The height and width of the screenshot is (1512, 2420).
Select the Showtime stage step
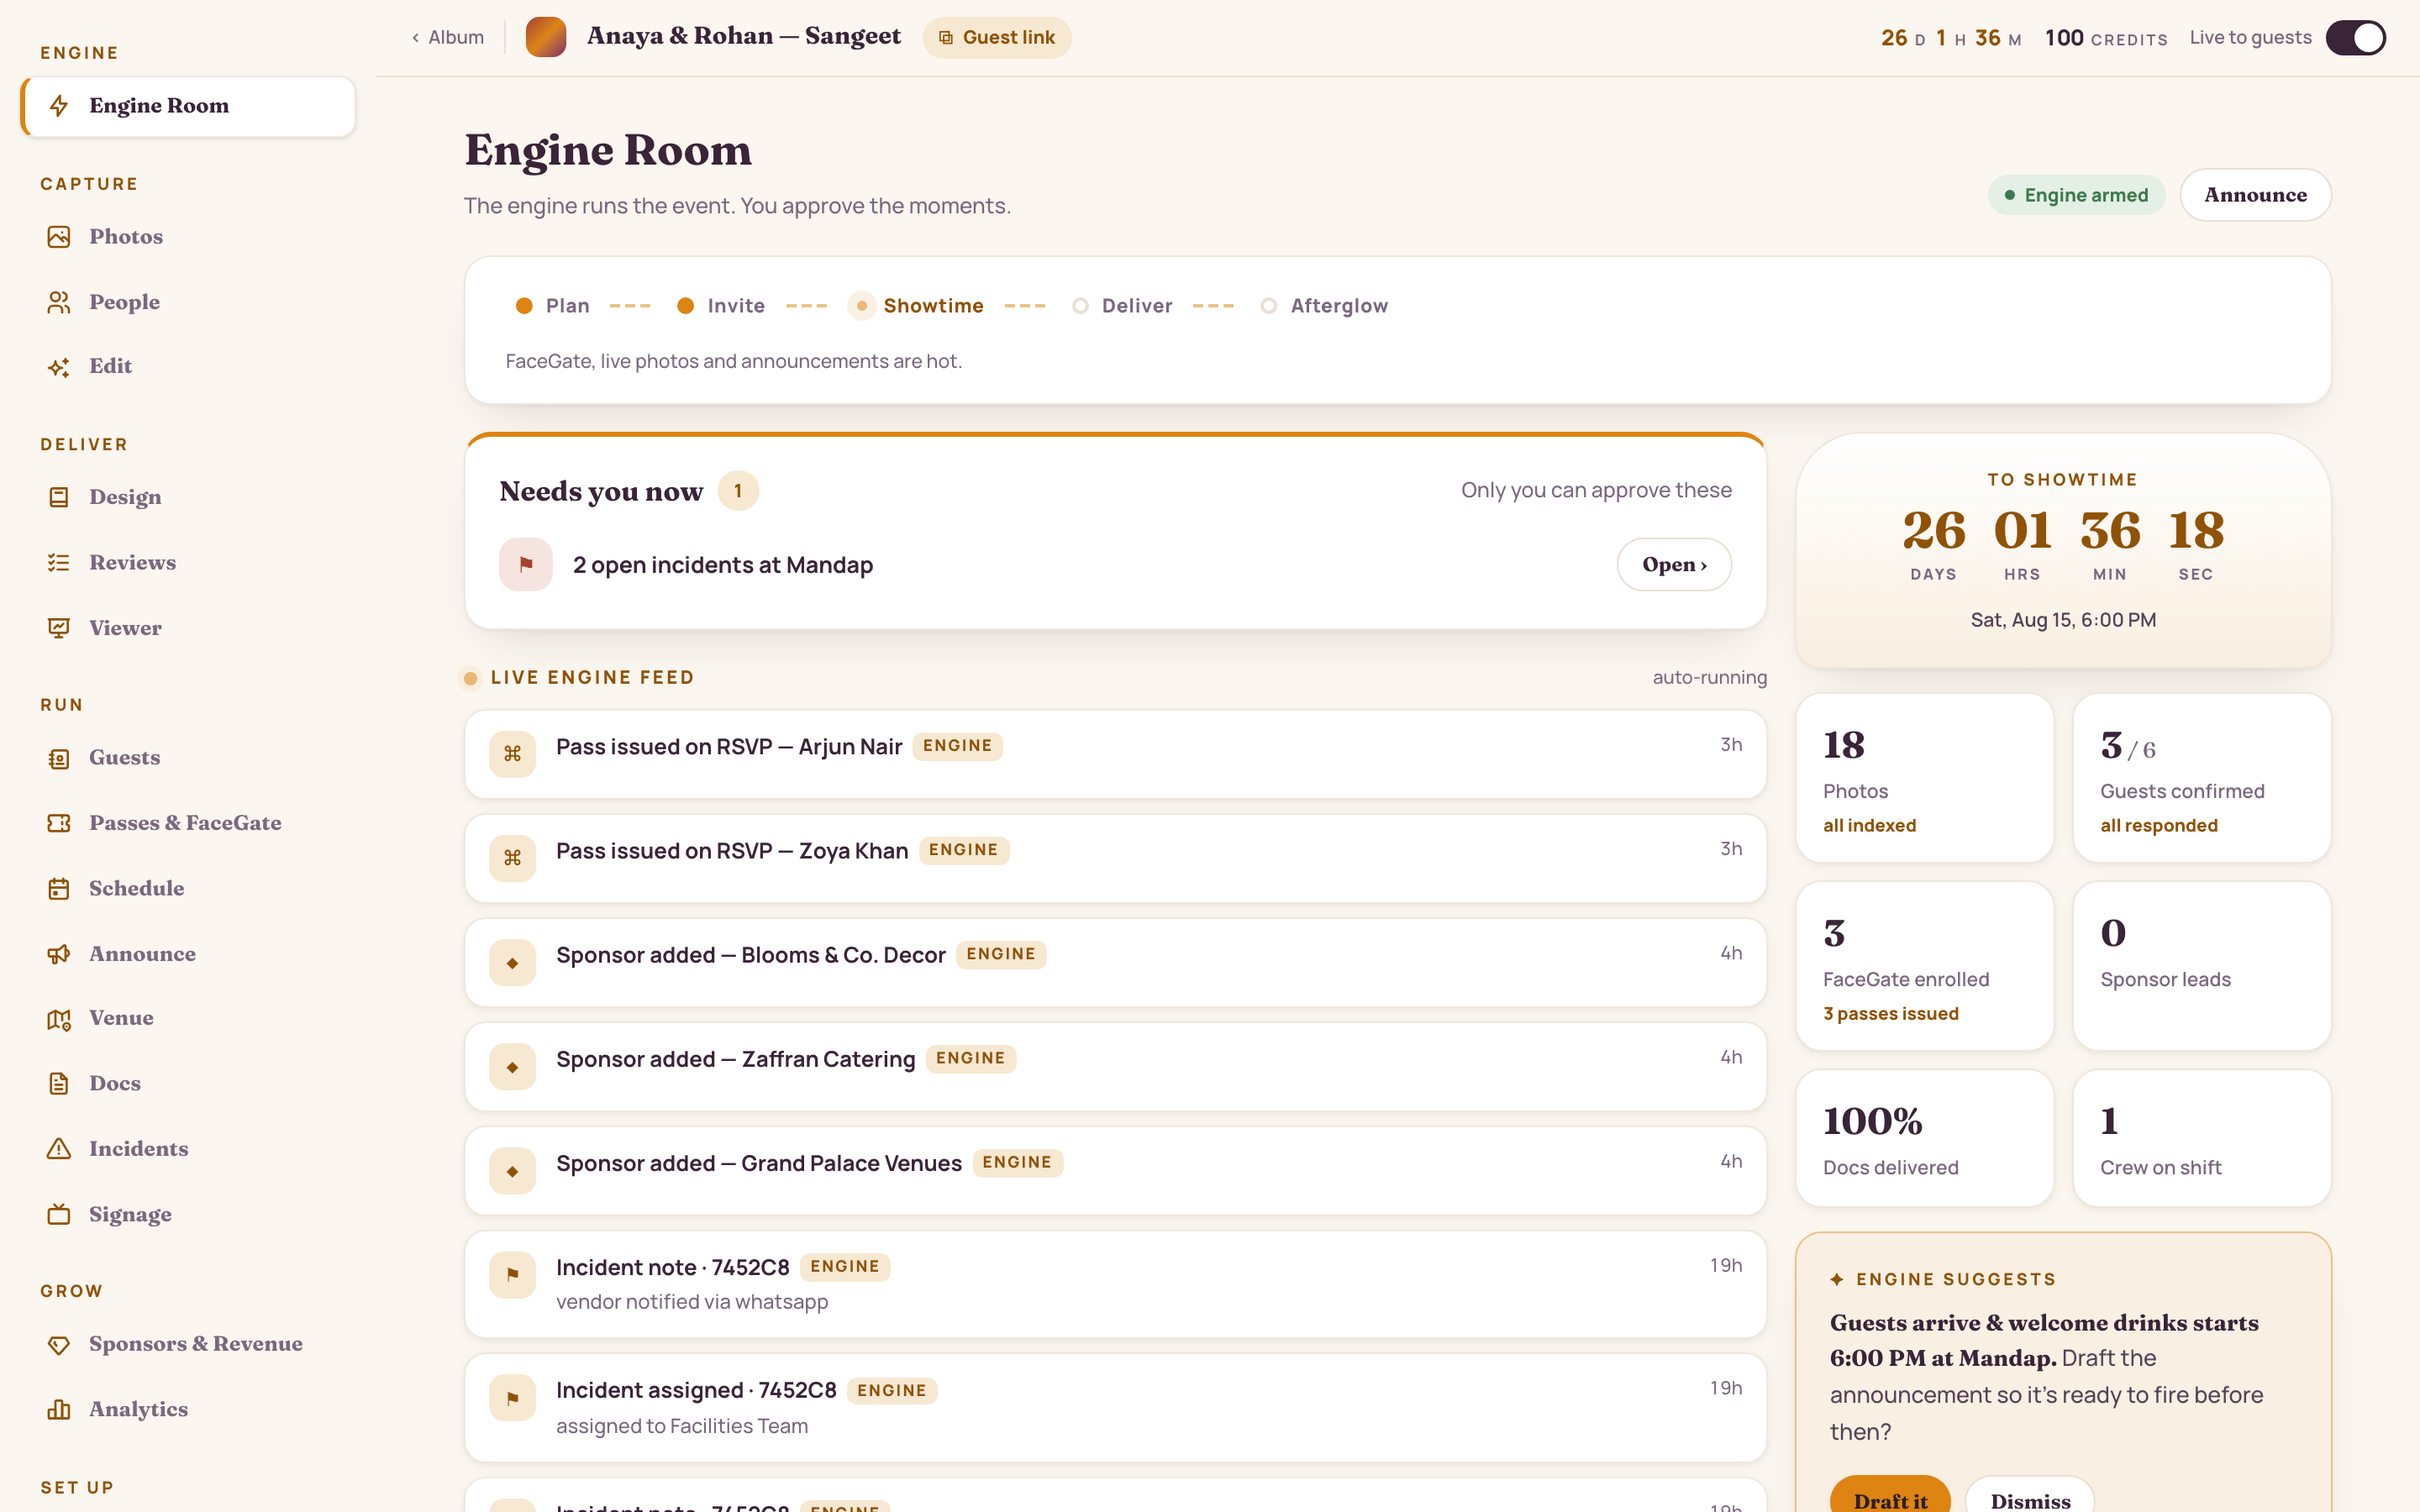(916, 306)
